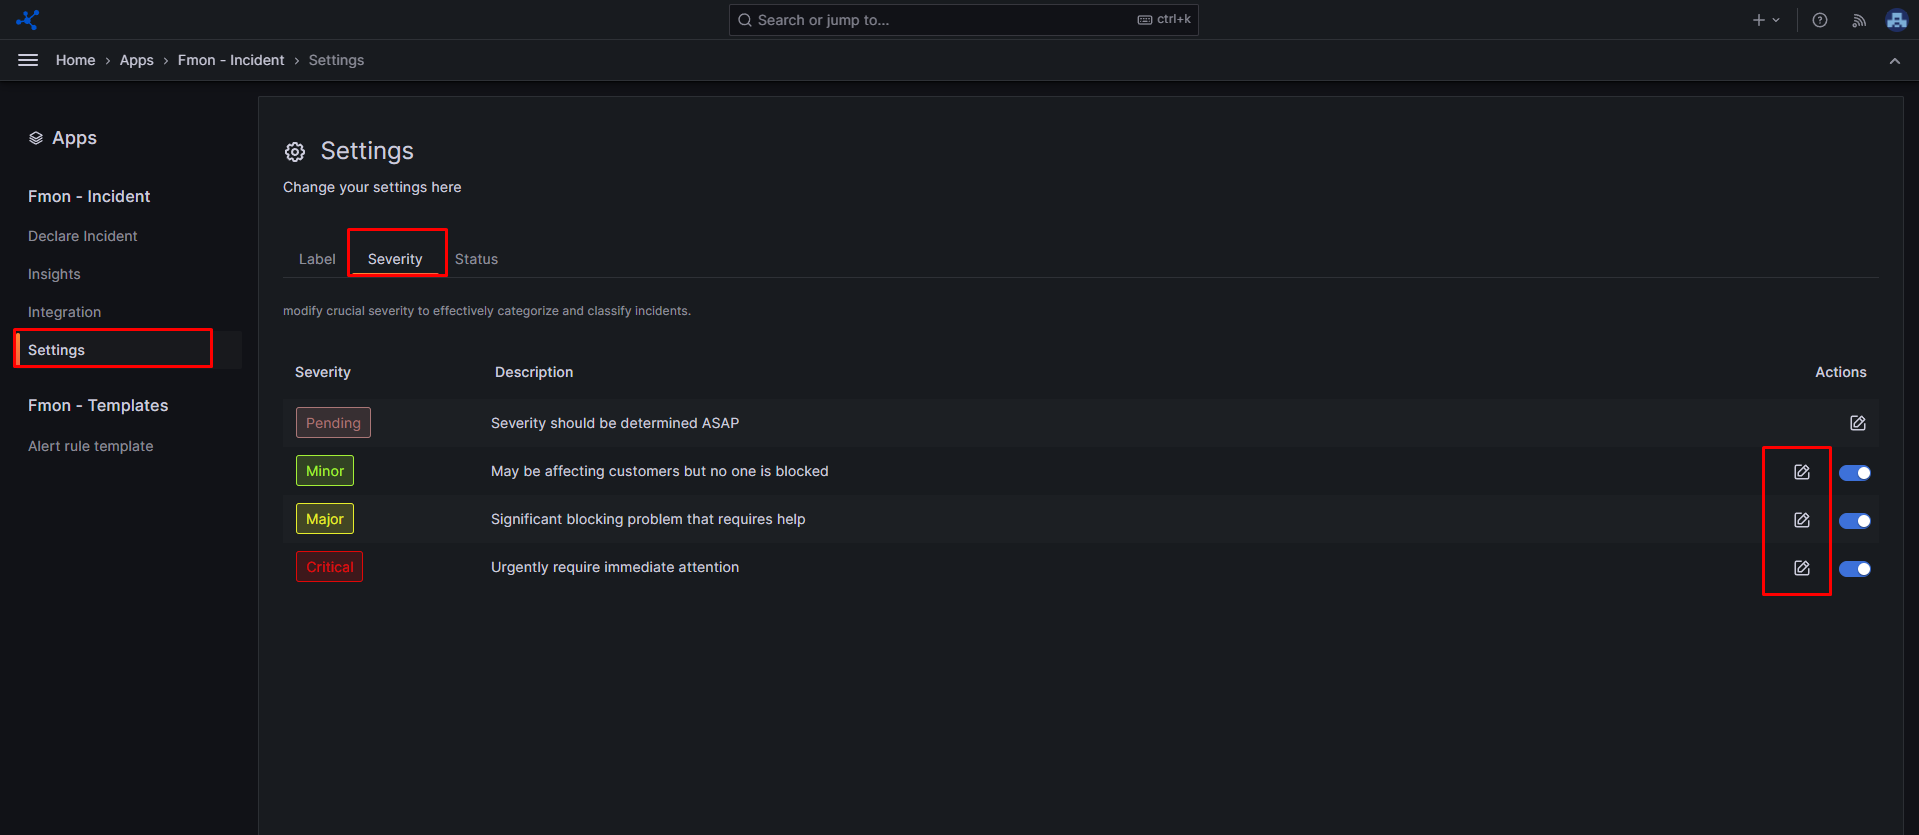Expand the plus 'New' dropdown
Viewport: 1919px width, 835px height.
pos(1766,20)
